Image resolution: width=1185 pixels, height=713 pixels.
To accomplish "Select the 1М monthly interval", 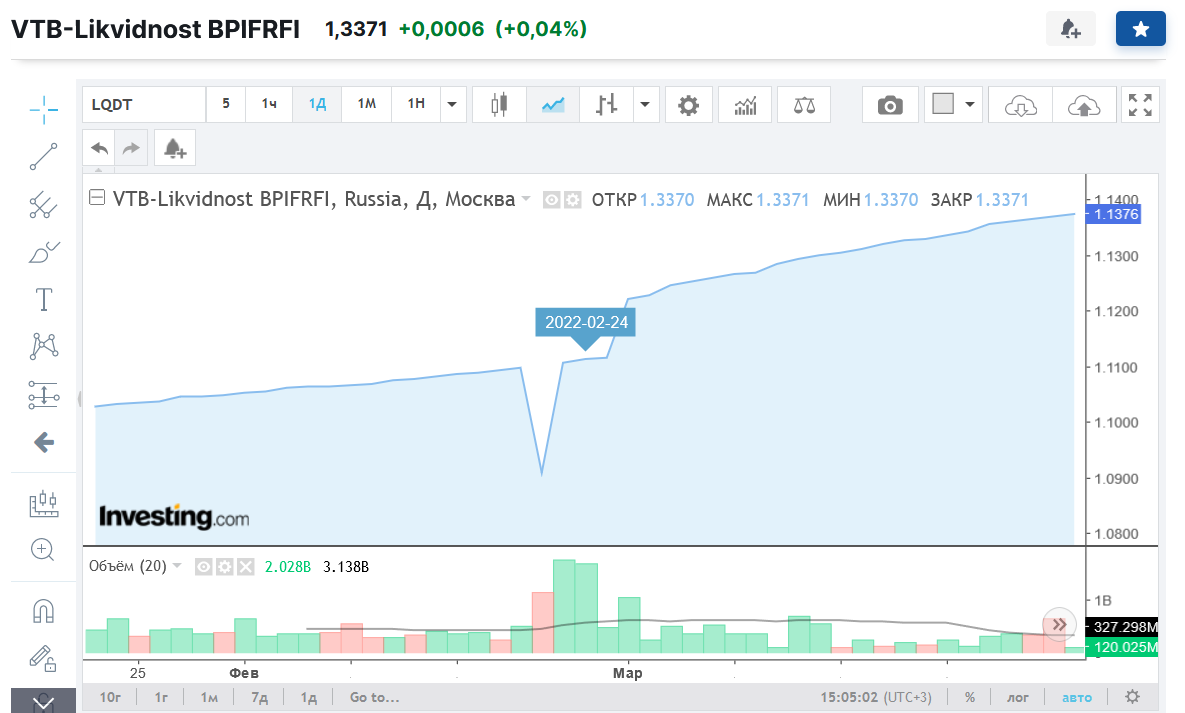I will click(x=367, y=104).
